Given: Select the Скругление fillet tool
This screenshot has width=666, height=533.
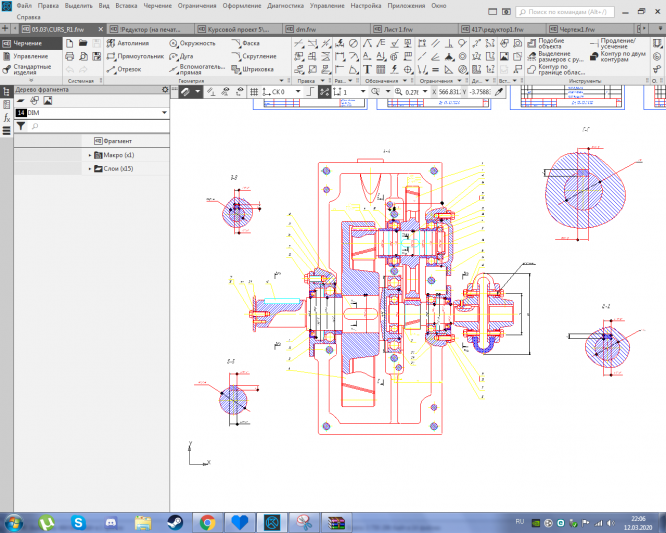Looking at the screenshot, I should 257,56.
